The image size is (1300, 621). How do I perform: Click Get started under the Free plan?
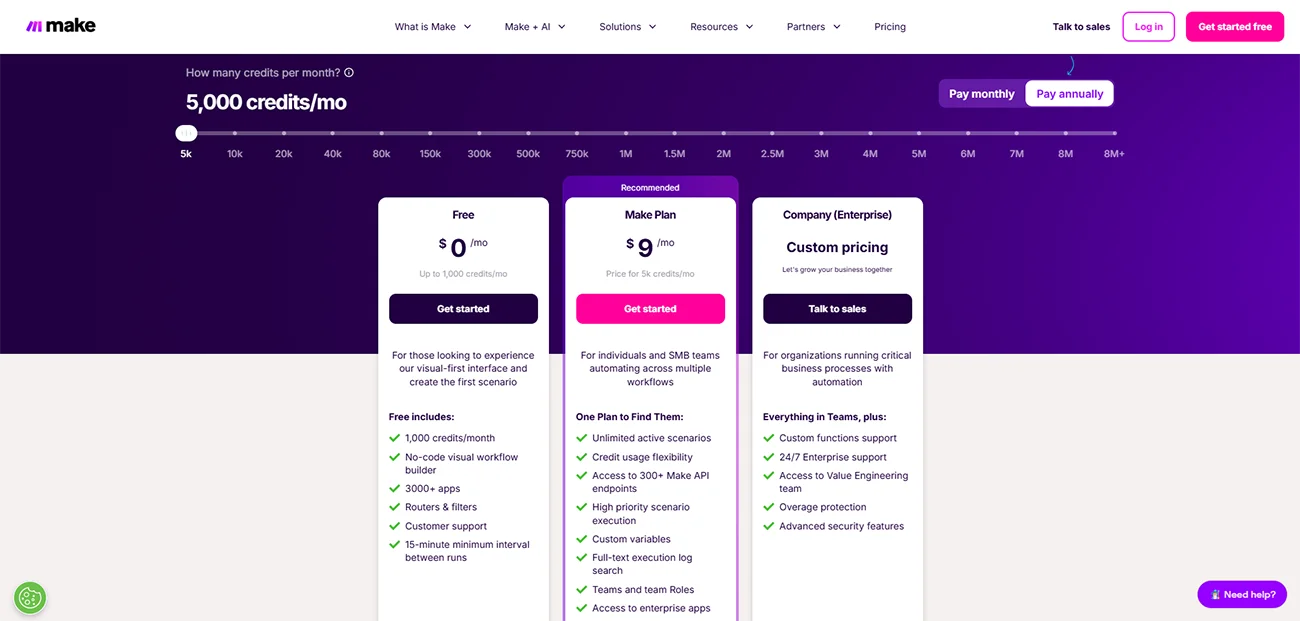tap(463, 309)
